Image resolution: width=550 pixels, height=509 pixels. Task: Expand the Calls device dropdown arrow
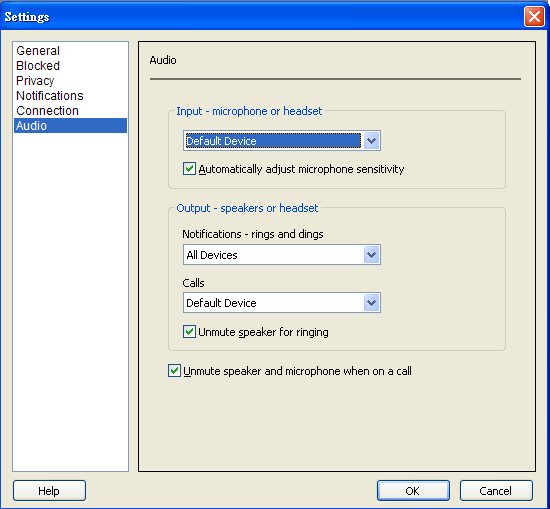pyautogui.click(x=371, y=303)
